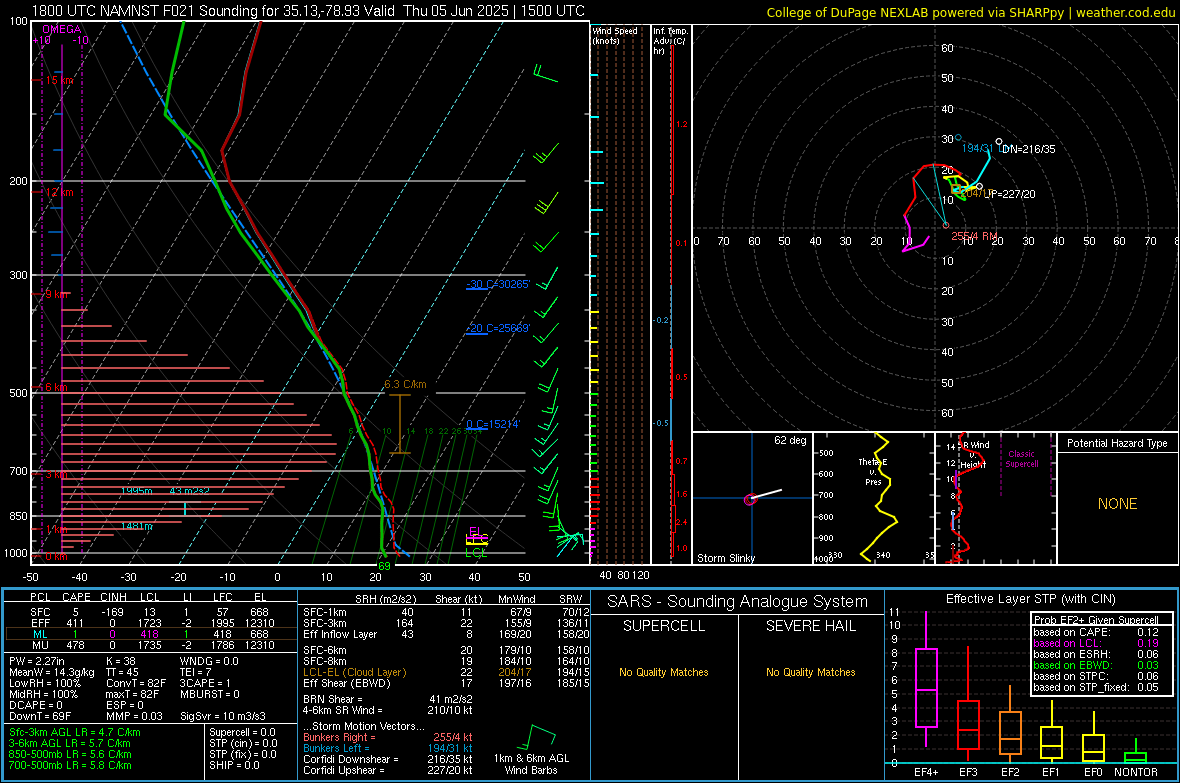The height and width of the screenshot is (783, 1180).
Task: Click the sounding title with 35.13,-78.93 location
Action: [x=308, y=11]
